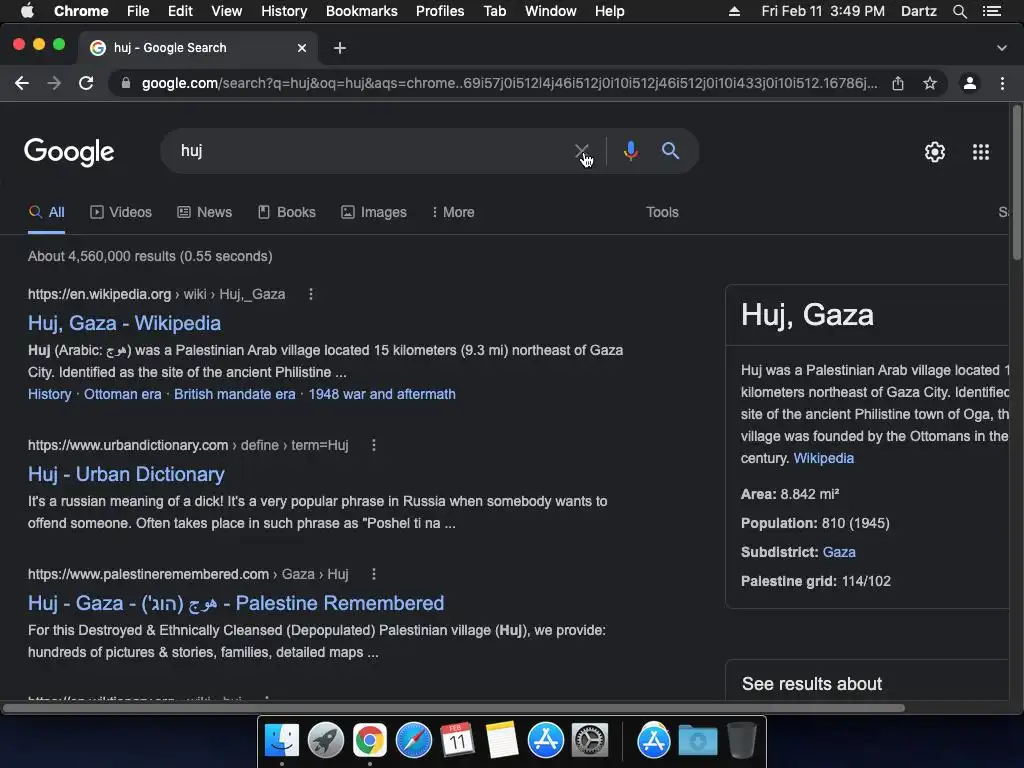This screenshot has height=768, width=1024.
Task: Open the History menu in menu bar
Action: [284, 11]
